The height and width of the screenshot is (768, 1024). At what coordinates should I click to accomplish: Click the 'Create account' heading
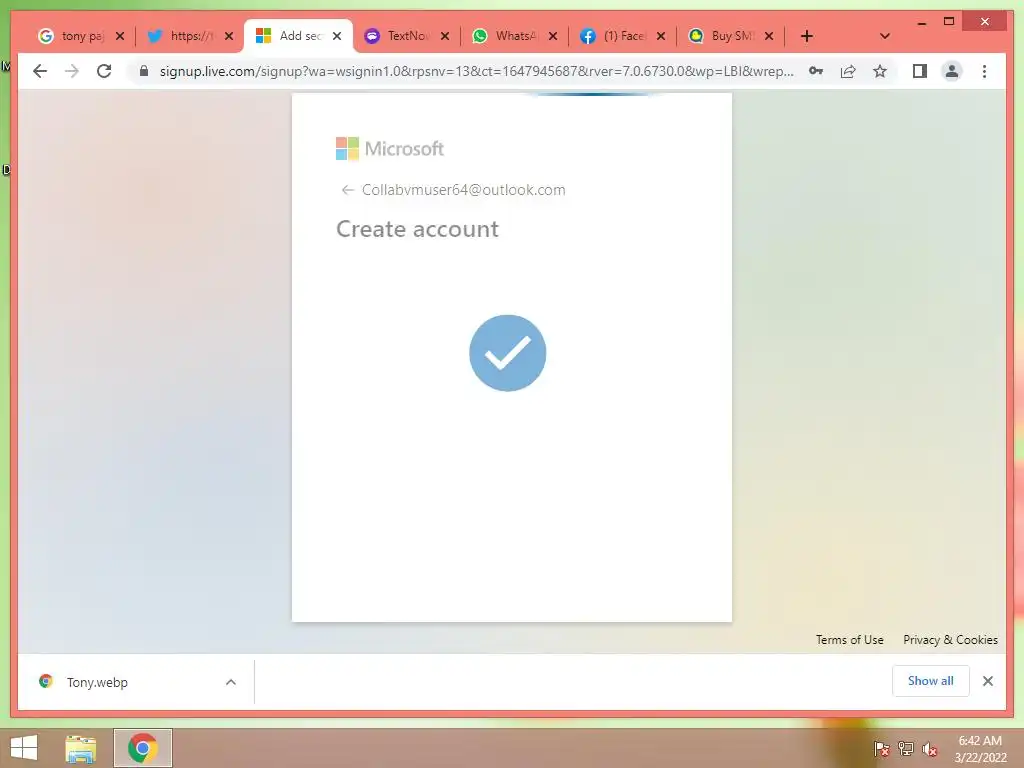click(x=417, y=229)
